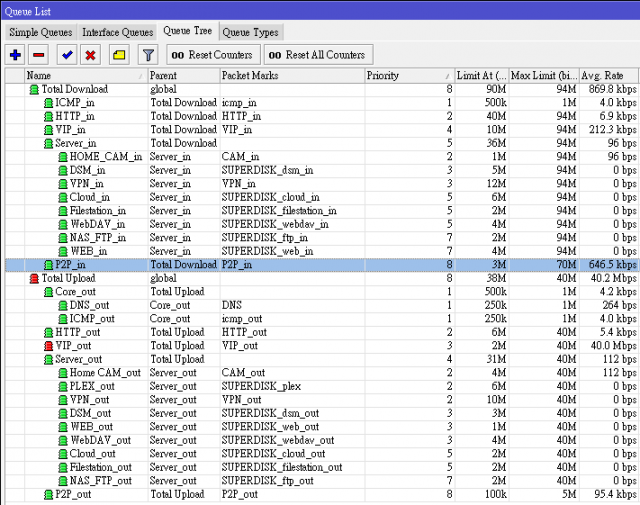The image size is (640, 505).
Task: Click packet mark SUPERDISK_dsm_in
Action: (x=267, y=170)
